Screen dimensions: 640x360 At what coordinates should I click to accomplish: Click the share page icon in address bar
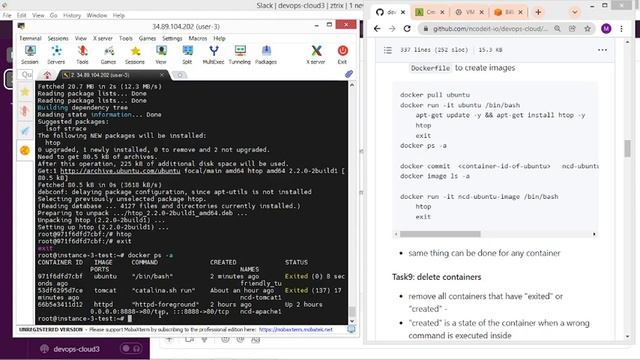pos(572,29)
